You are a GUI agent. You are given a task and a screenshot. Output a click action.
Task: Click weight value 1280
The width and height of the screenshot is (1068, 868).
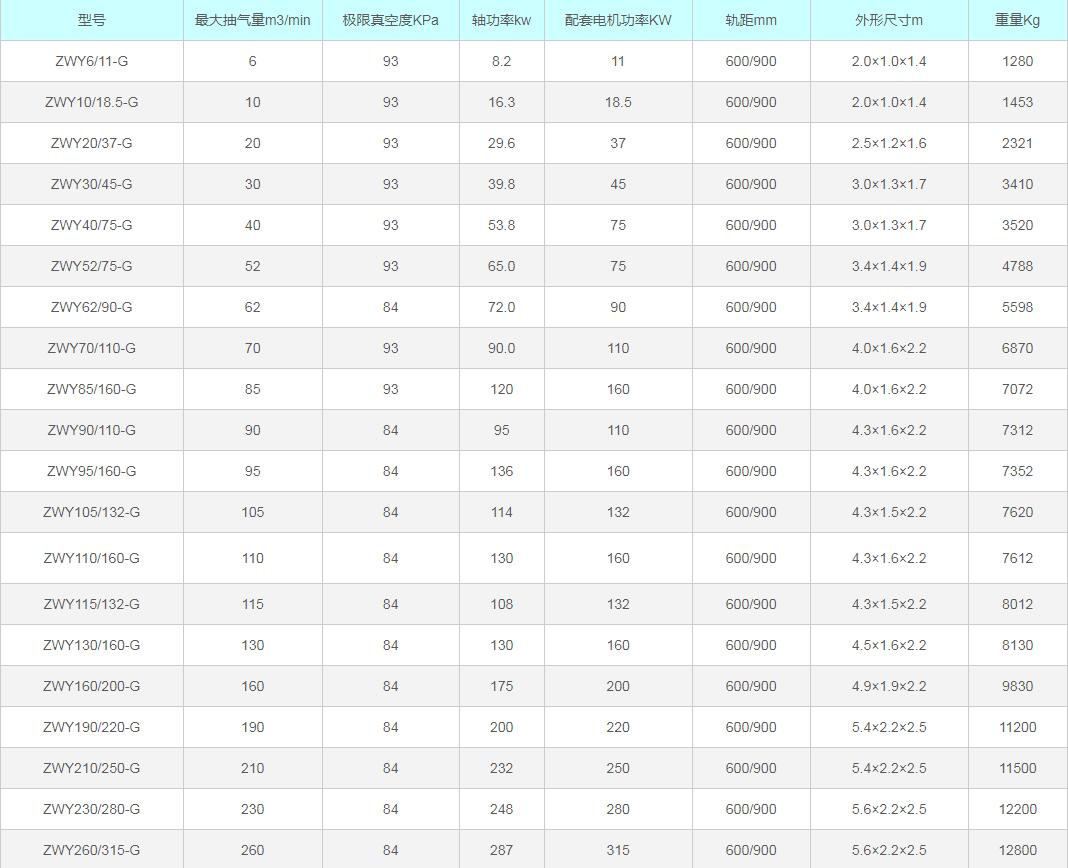[1017, 61]
